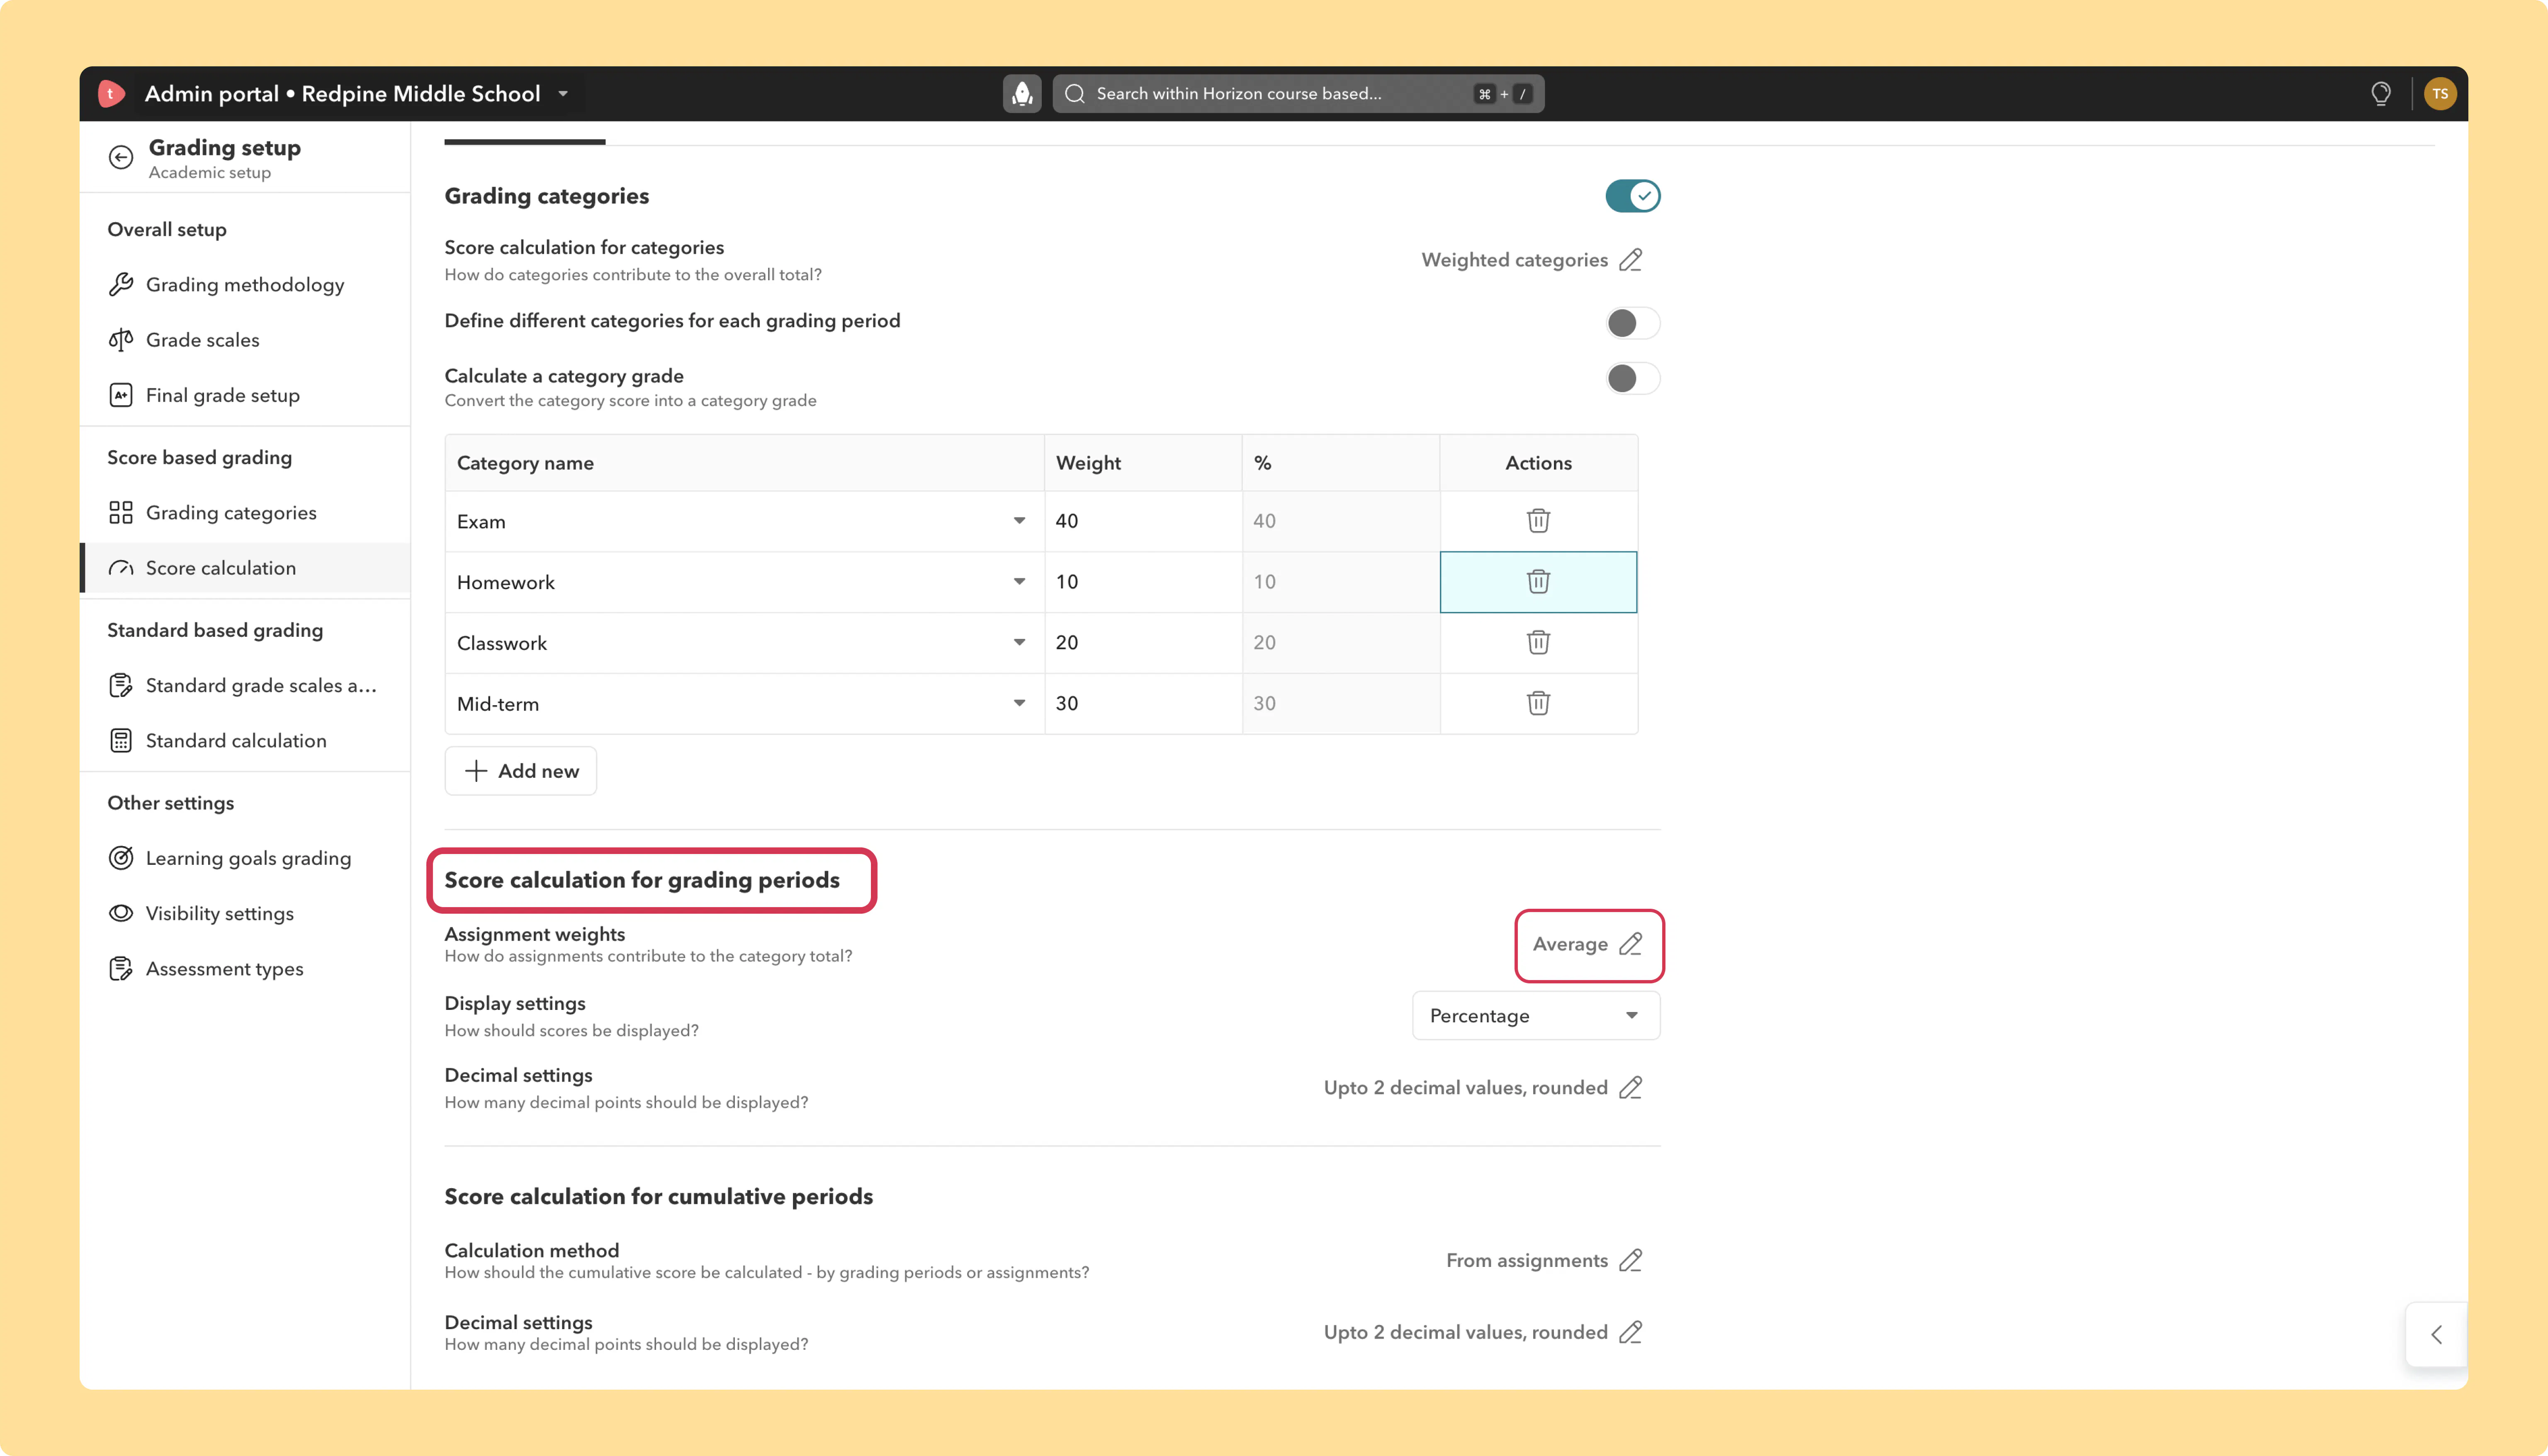Click the back arrow beside Grading setup
The image size is (2548, 1456).
coord(121,157)
